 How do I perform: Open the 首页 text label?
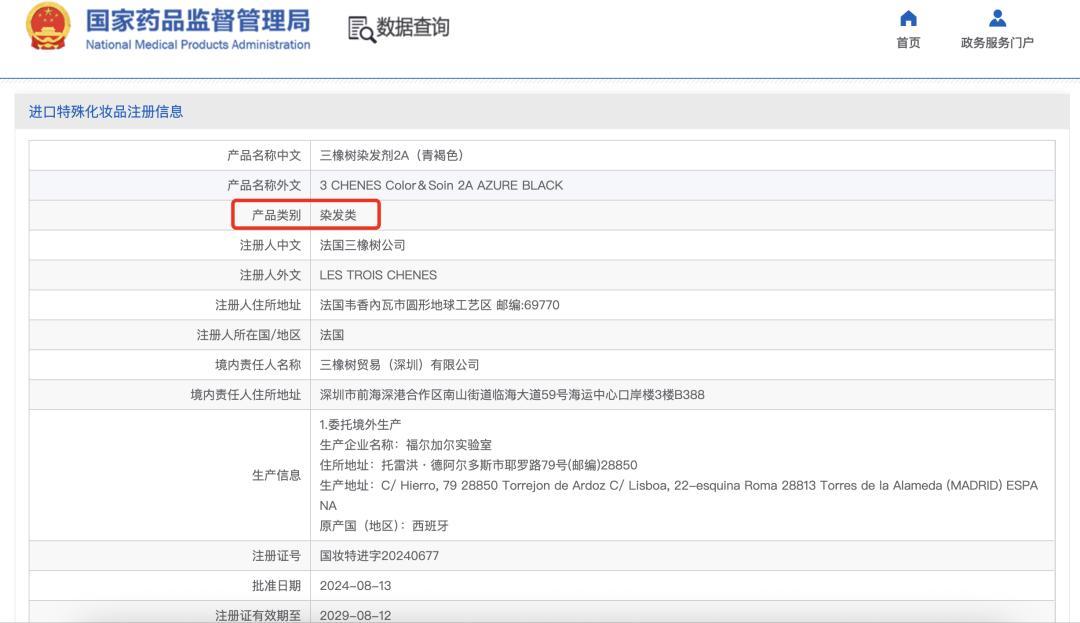[908, 43]
